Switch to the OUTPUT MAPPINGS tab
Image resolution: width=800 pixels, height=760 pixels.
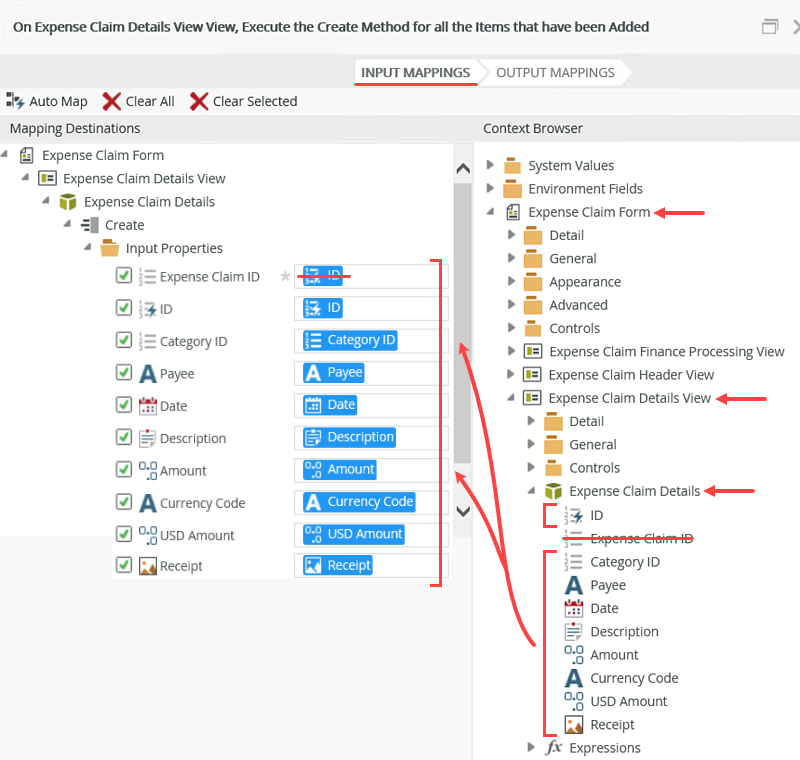(x=555, y=73)
